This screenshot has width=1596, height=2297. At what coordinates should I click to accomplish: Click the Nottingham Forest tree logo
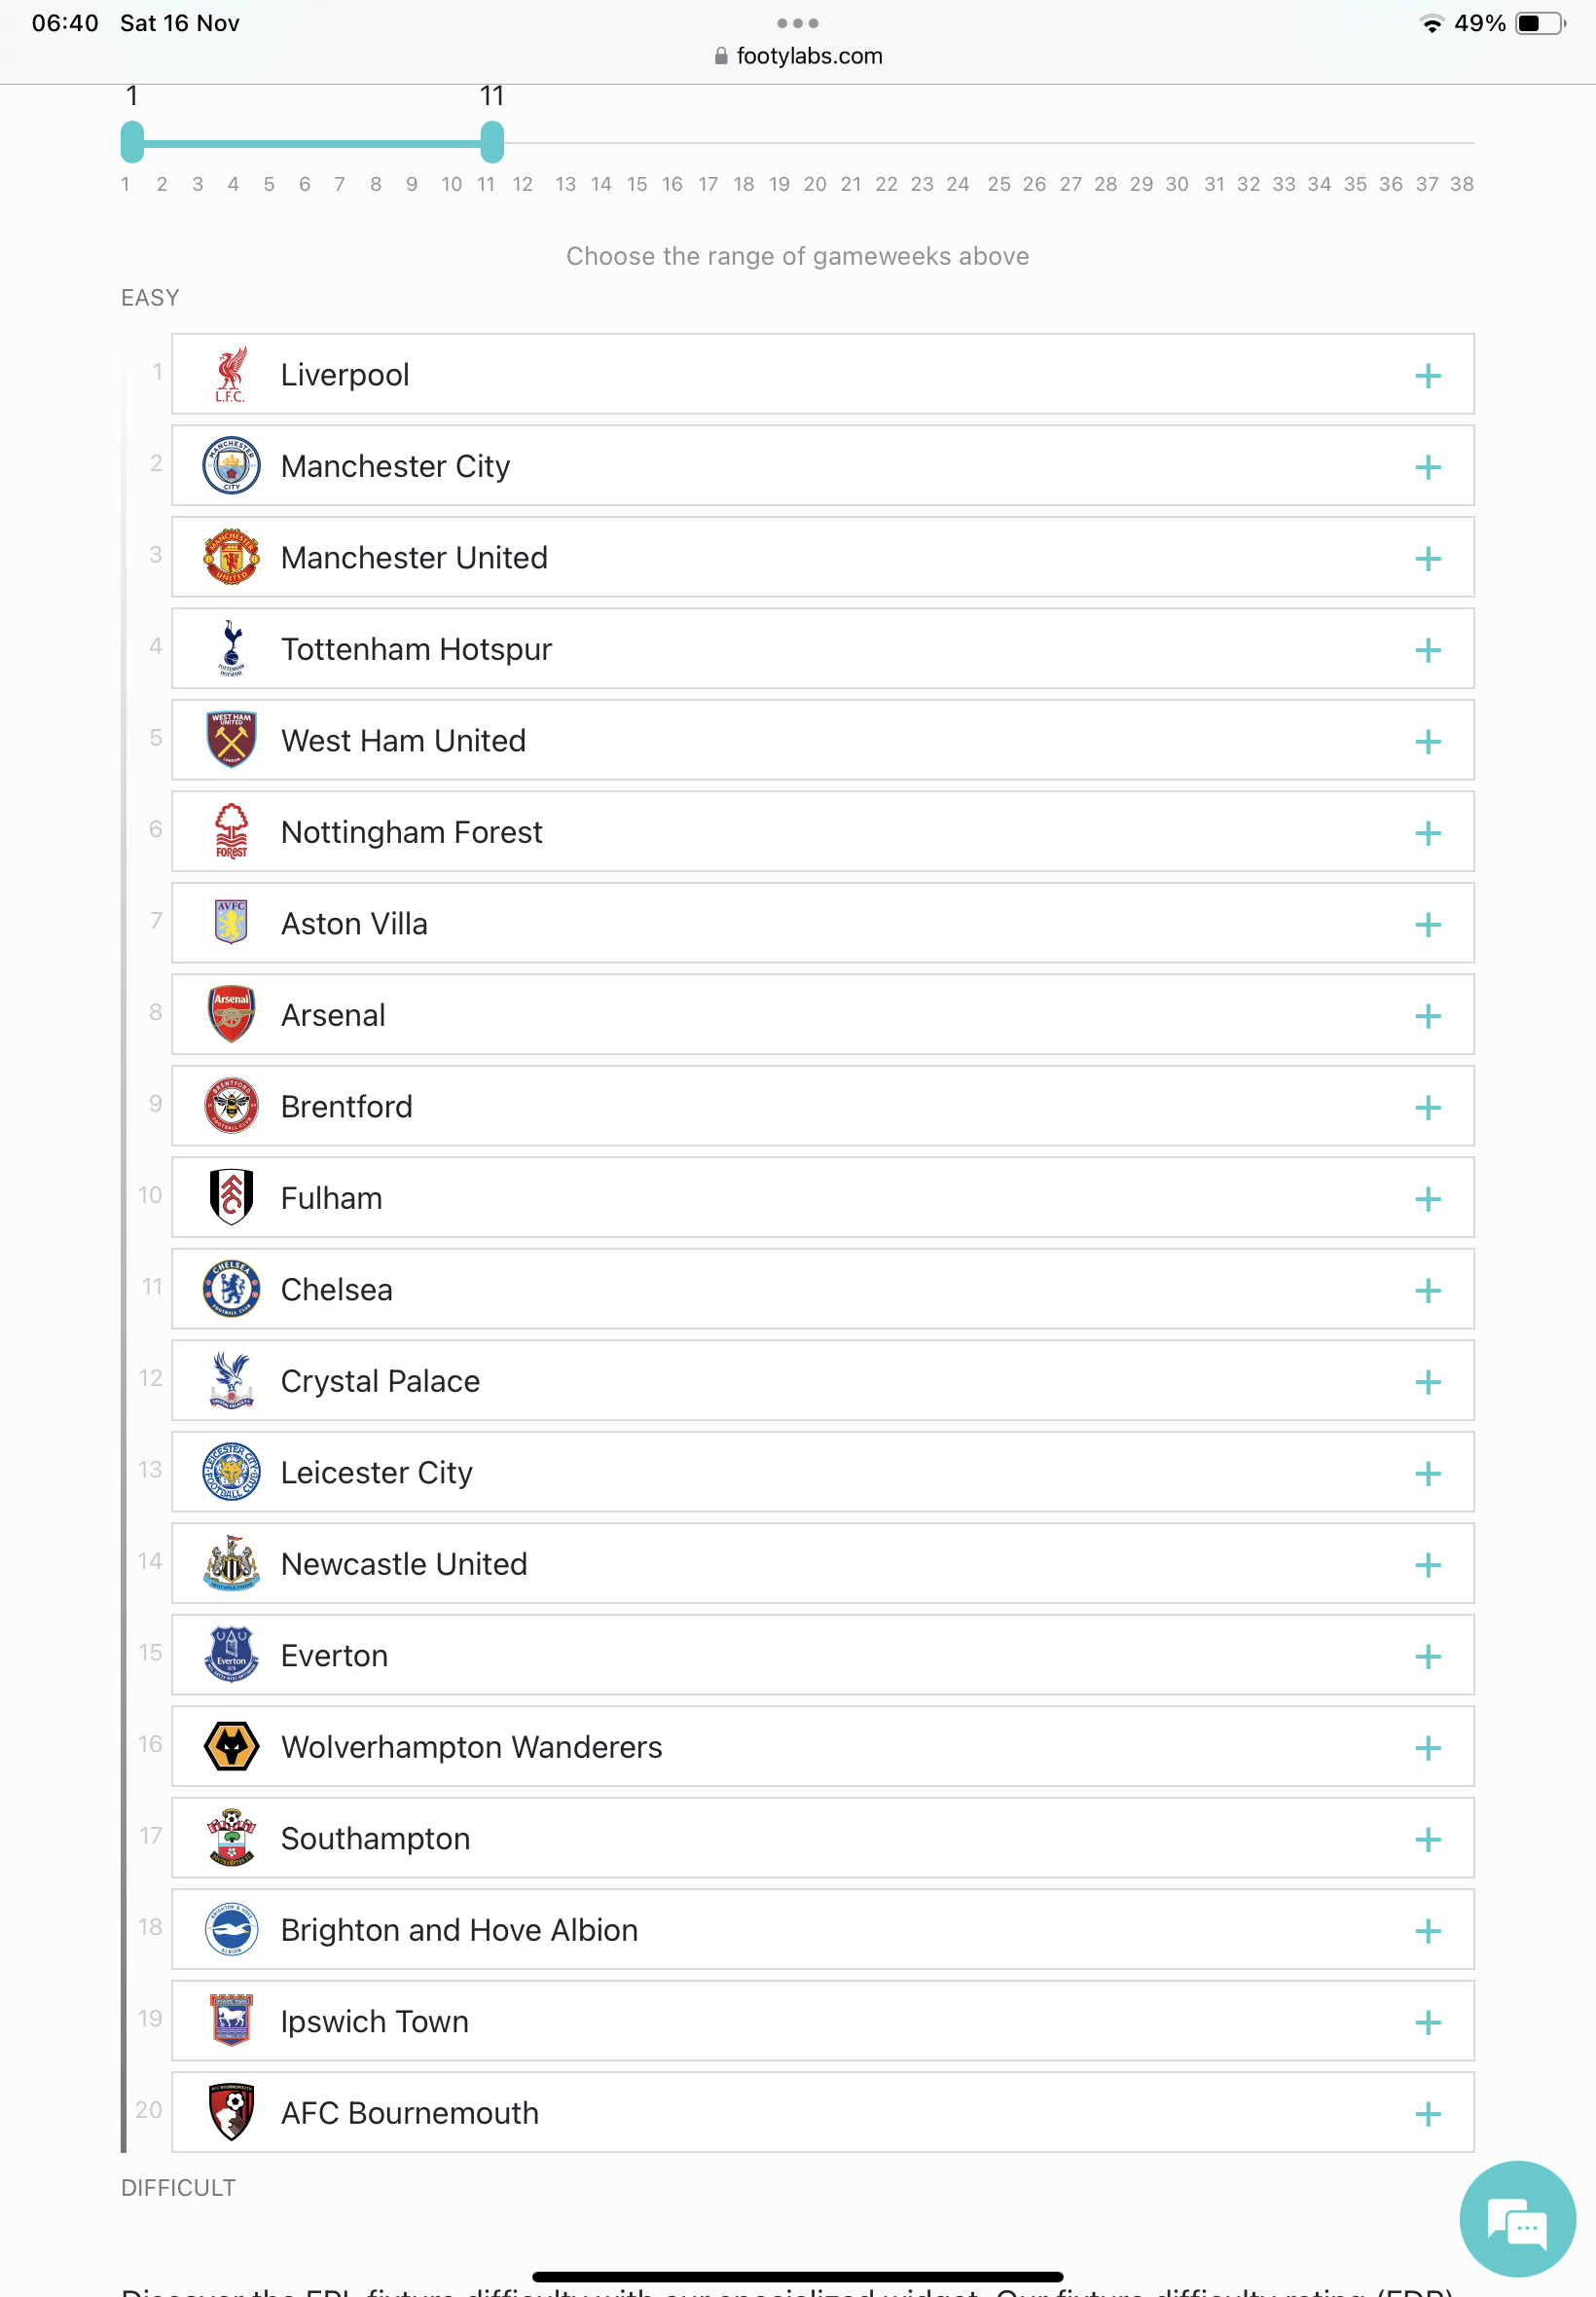(231, 832)
